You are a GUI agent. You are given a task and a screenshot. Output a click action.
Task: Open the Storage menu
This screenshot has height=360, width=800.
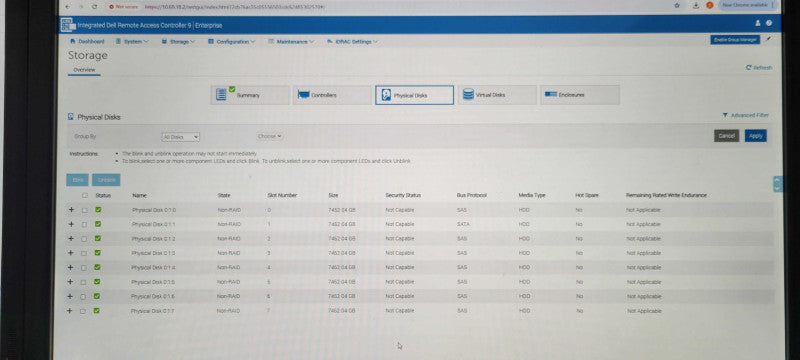[x=179, y=41]
